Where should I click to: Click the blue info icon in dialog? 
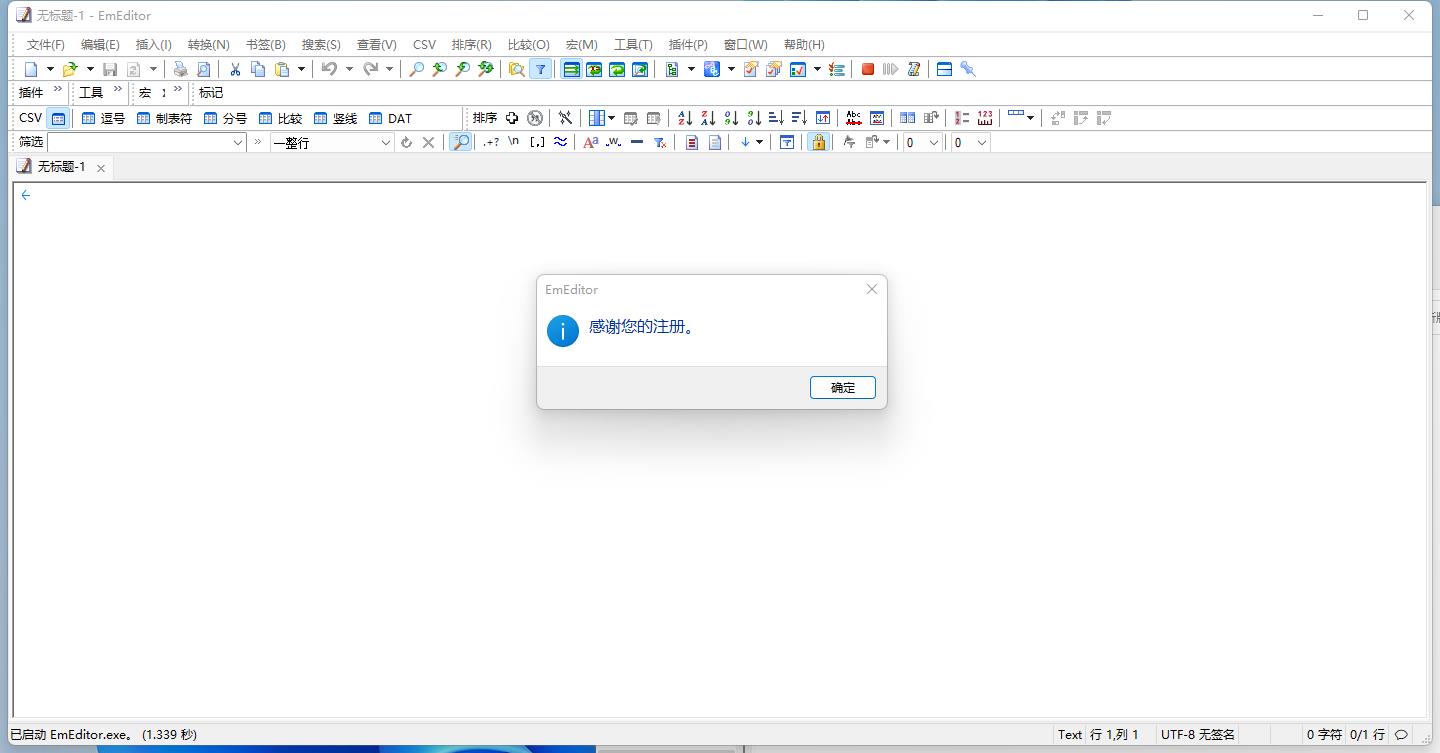coord(563,330)
